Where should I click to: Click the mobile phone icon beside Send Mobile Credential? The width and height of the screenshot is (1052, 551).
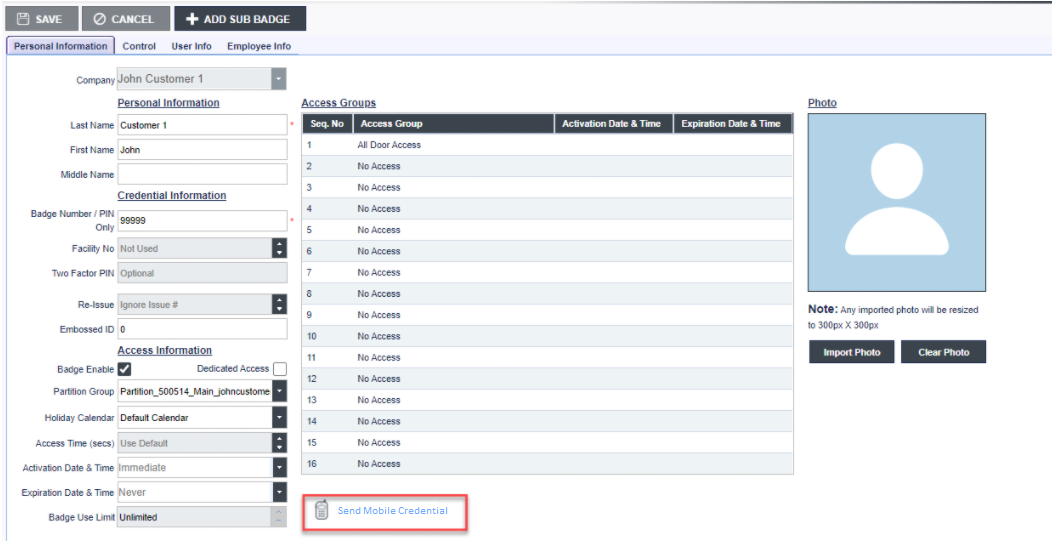pos(321,511)
